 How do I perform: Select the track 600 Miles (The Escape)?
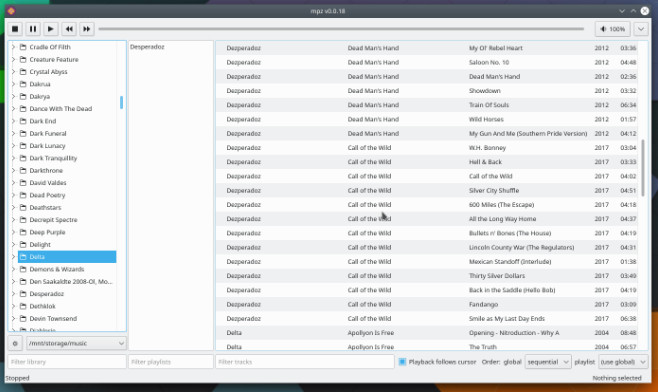coord(427,205)
